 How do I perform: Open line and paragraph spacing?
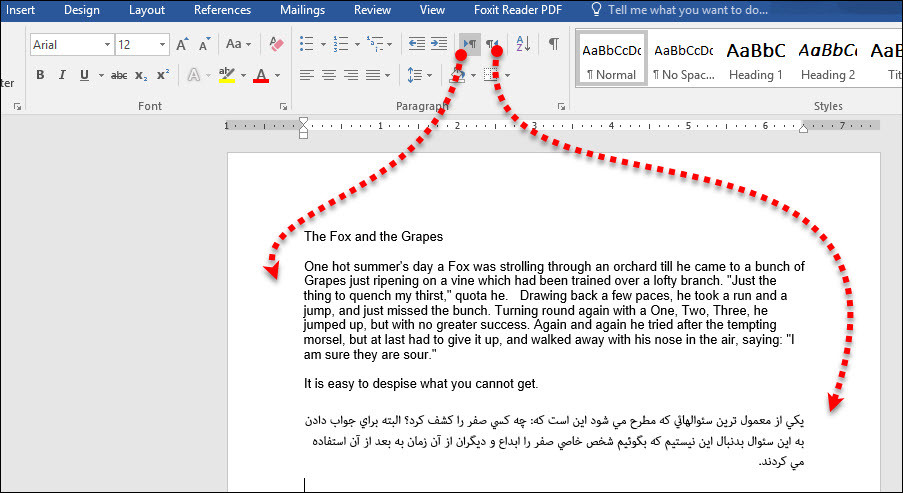pos(415,75)
